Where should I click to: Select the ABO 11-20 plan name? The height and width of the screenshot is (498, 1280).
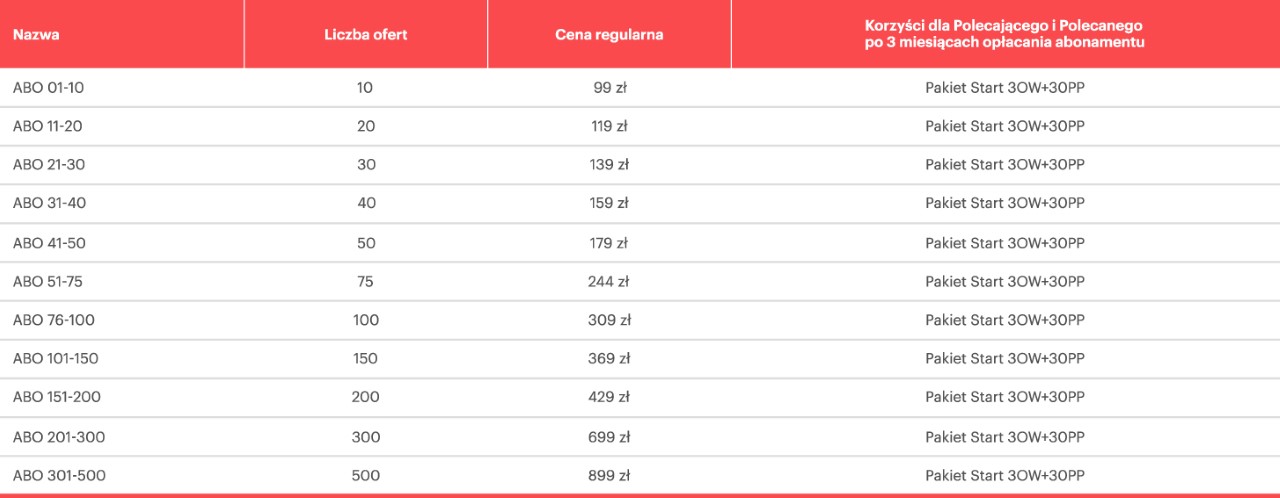[x=49, y=126]
